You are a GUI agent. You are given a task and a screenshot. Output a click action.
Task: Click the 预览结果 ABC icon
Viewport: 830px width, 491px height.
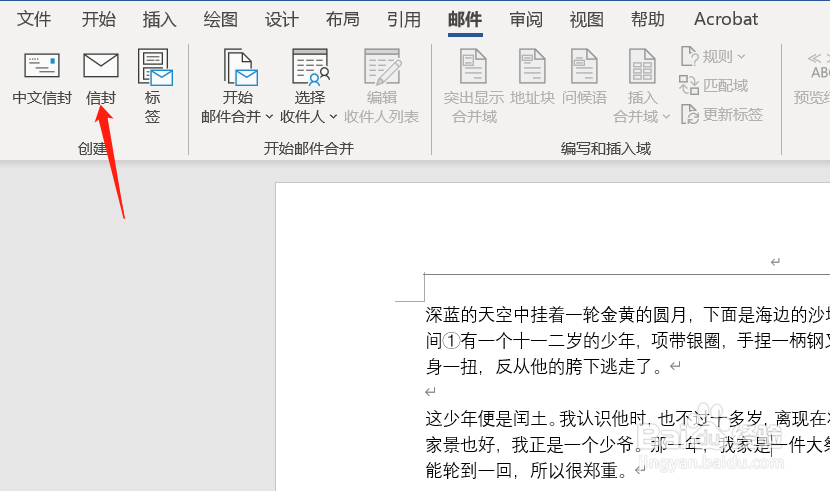pyautogui.click(x=818, y=66)
